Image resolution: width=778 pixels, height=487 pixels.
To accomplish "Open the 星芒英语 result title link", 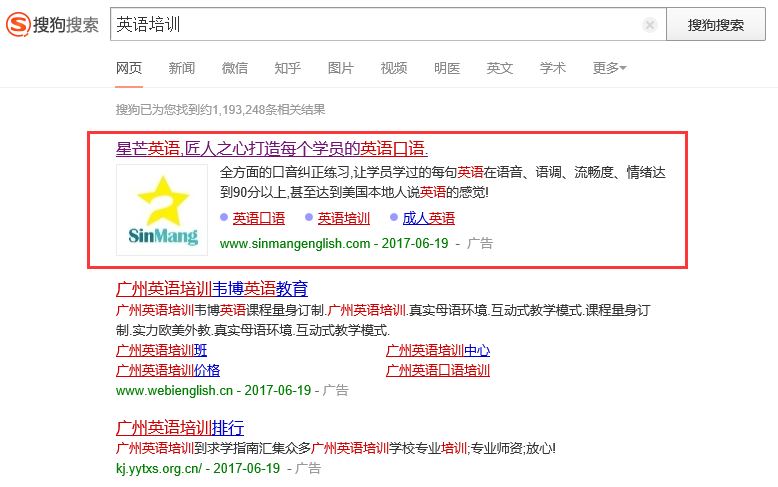I will click(272, 148).
